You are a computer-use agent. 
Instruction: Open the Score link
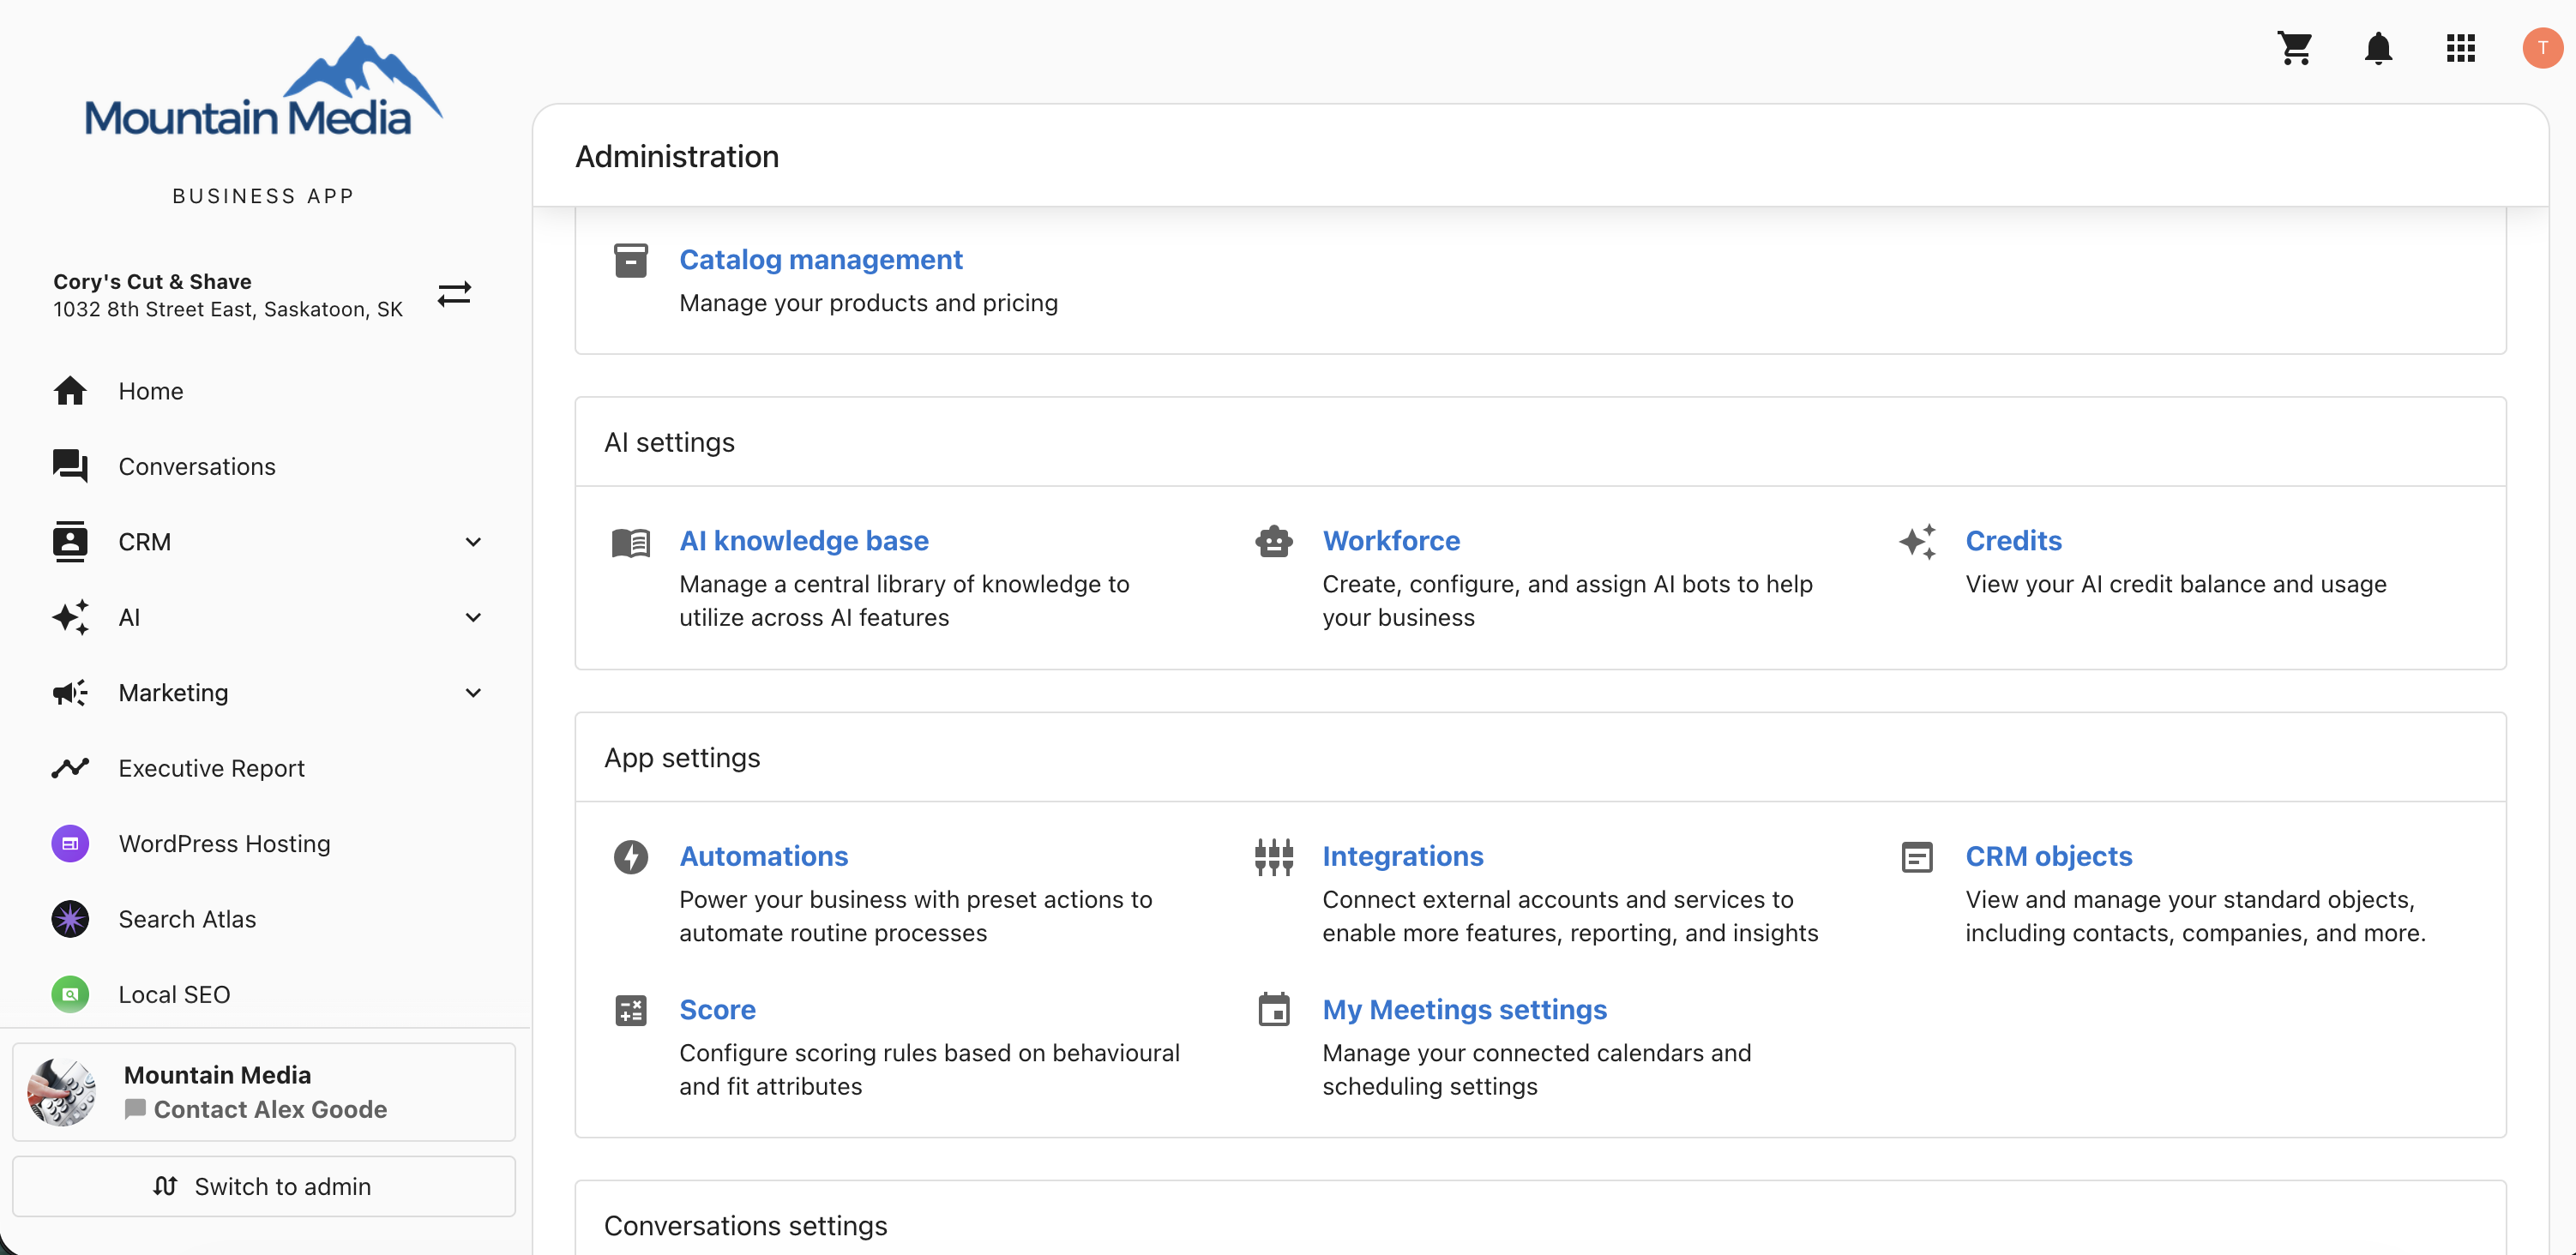(x=717, y=1009)
